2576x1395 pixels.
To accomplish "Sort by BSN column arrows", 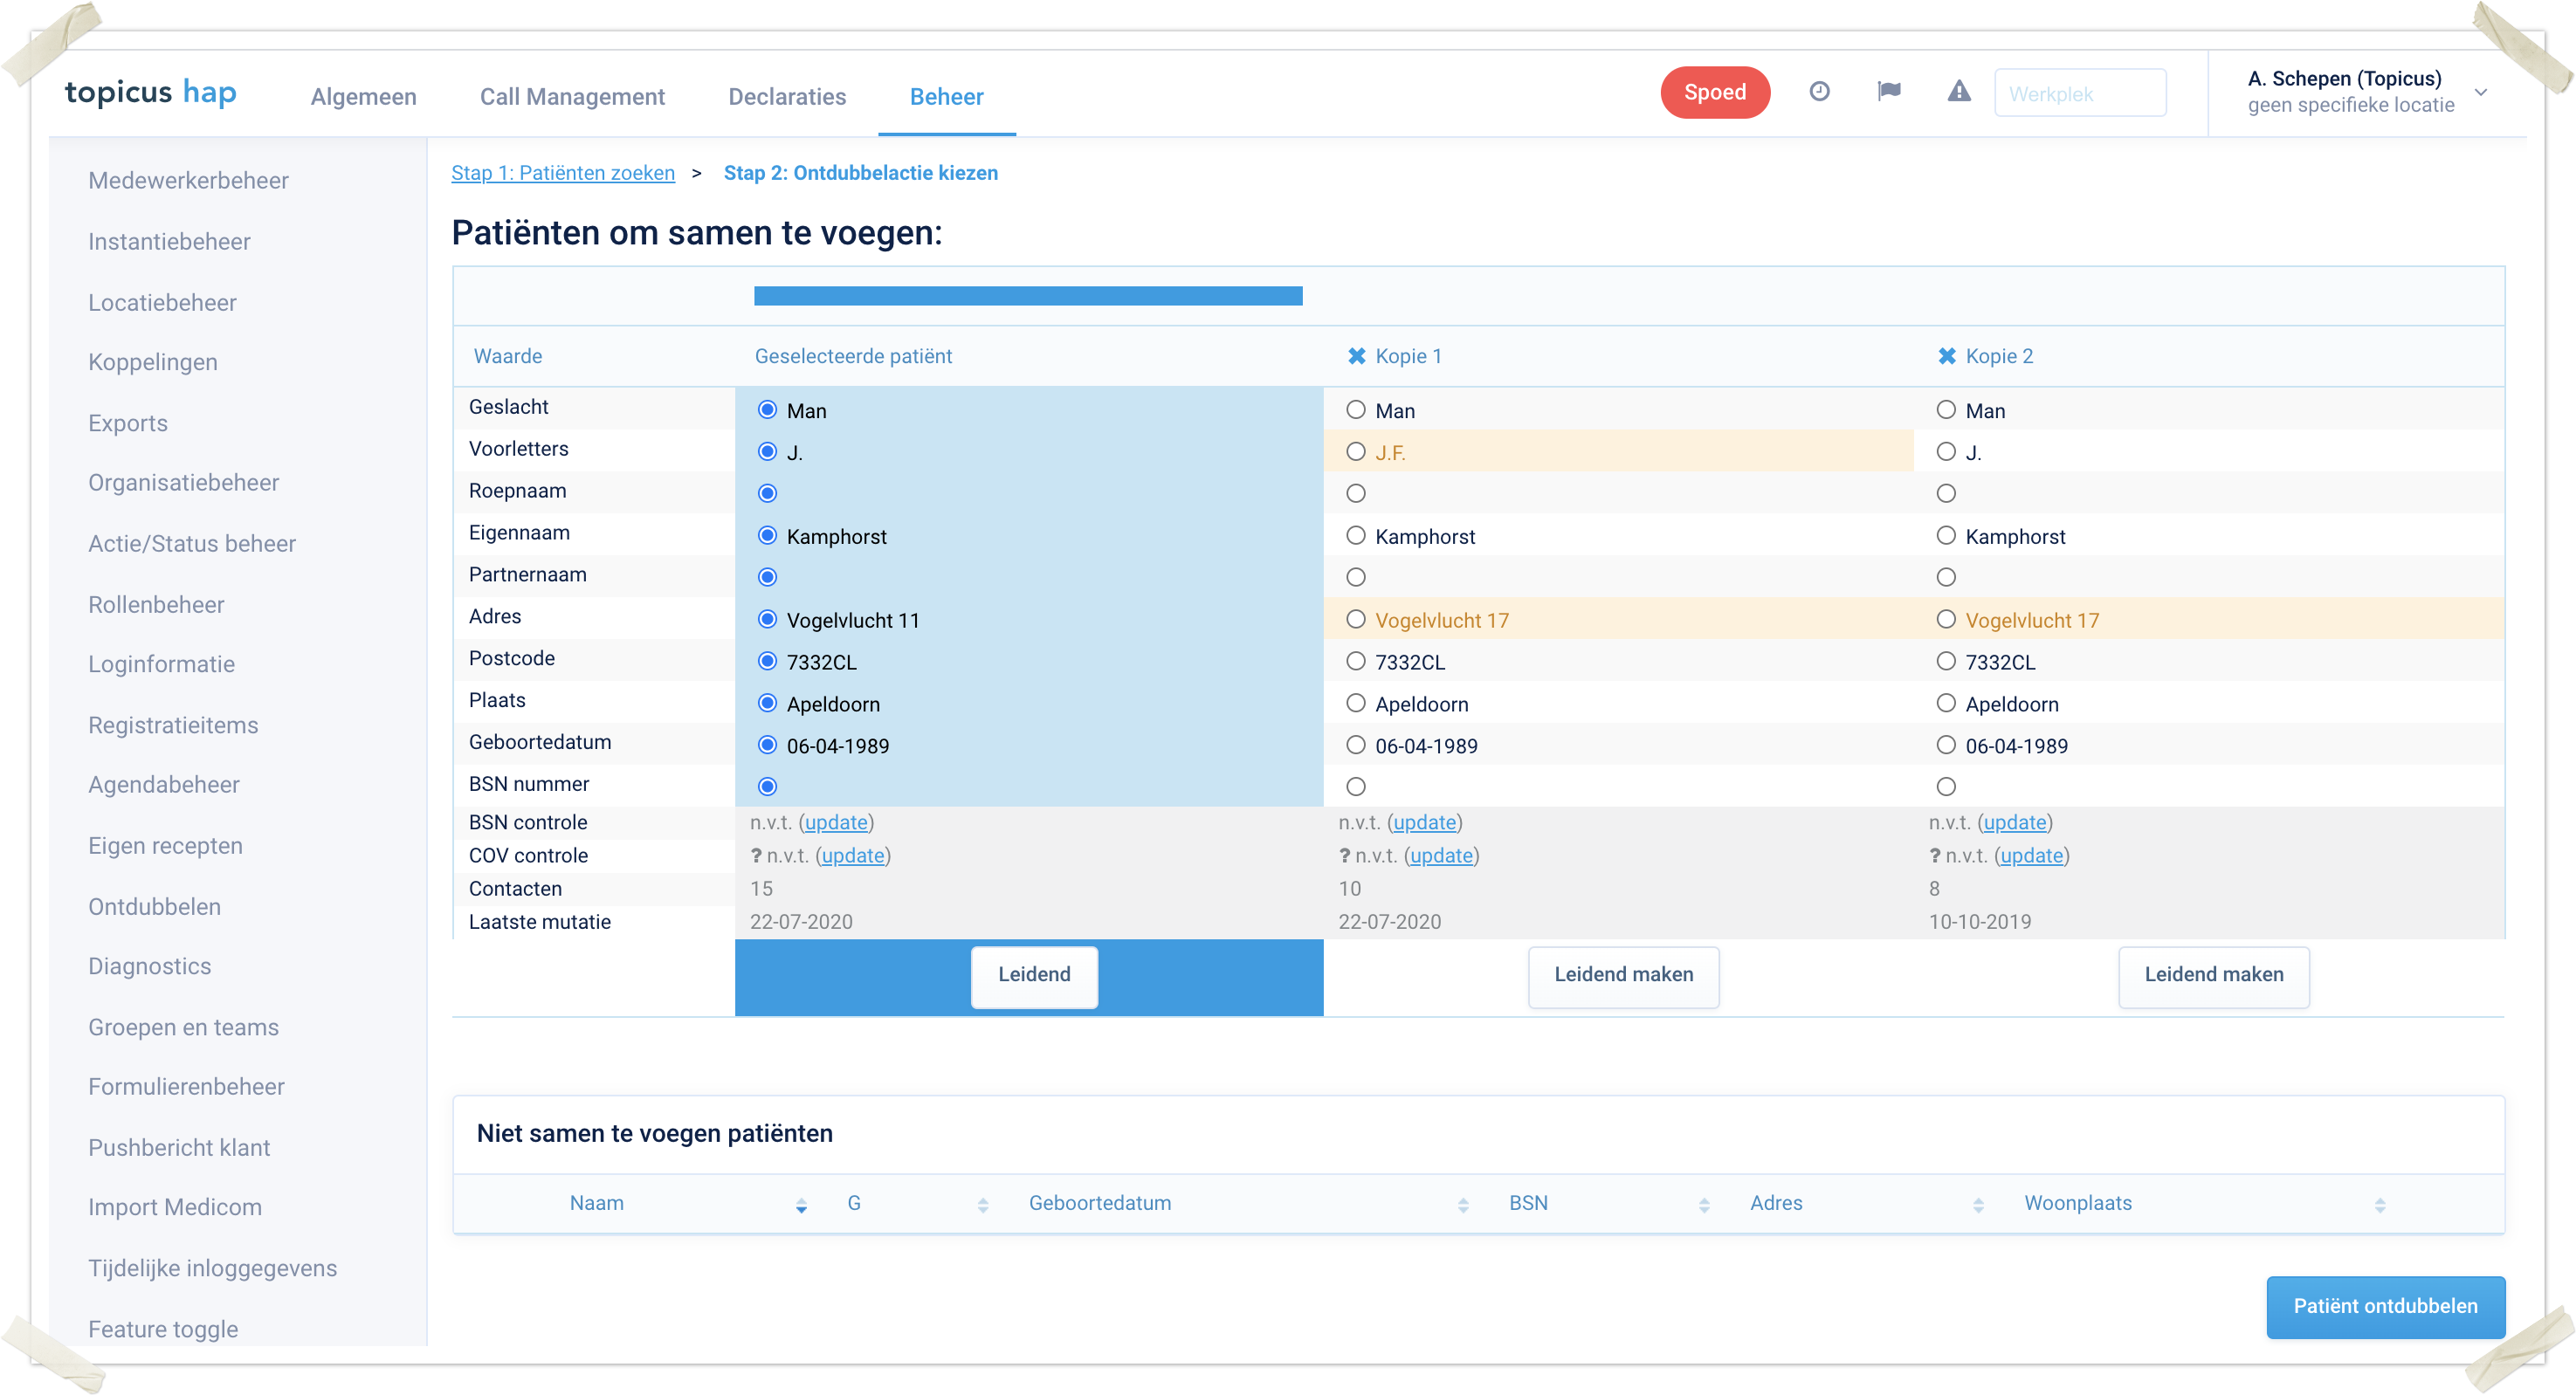I will coord(1703,1205).
